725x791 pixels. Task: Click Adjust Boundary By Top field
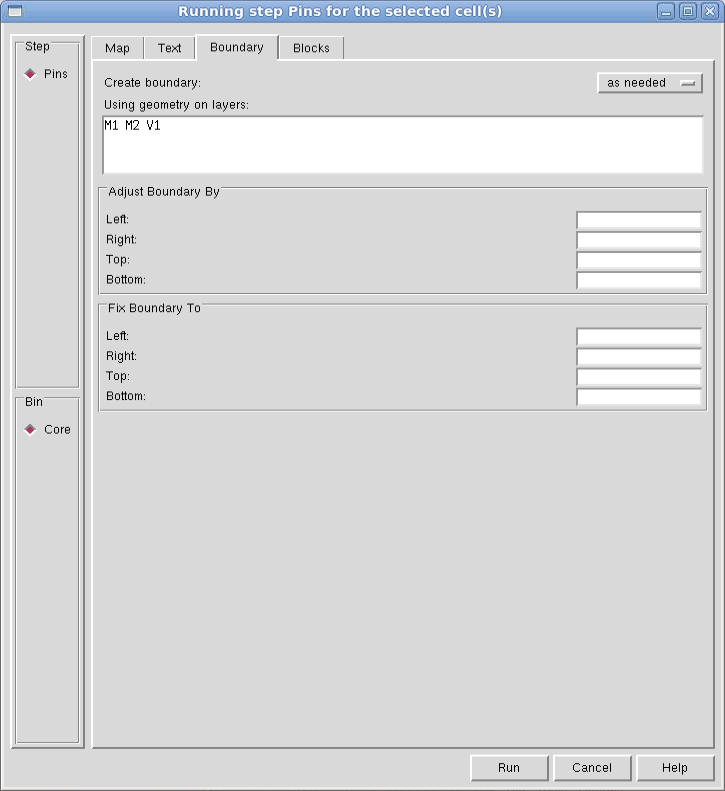[x=638, y=260]
